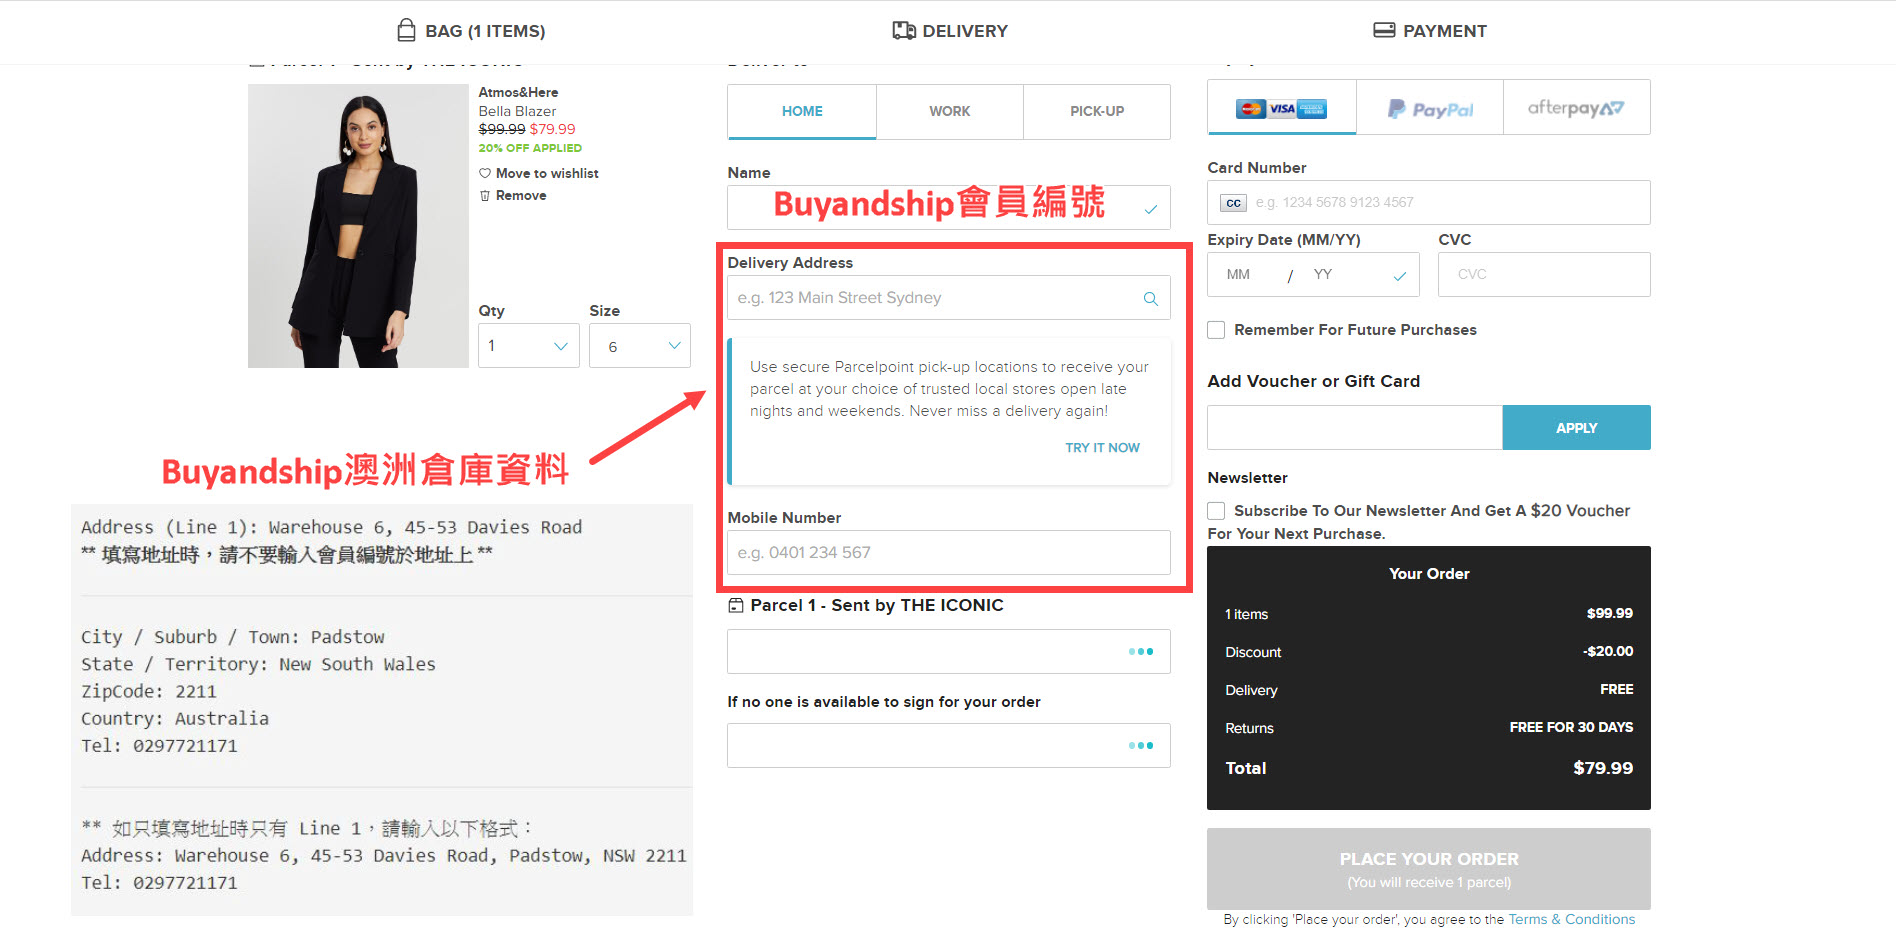Image resolution: width=1896 pixels, height=941 pixels.
Task: Choose the Visa/Mastercard credit card option
Action: [x=1281, y=108]
